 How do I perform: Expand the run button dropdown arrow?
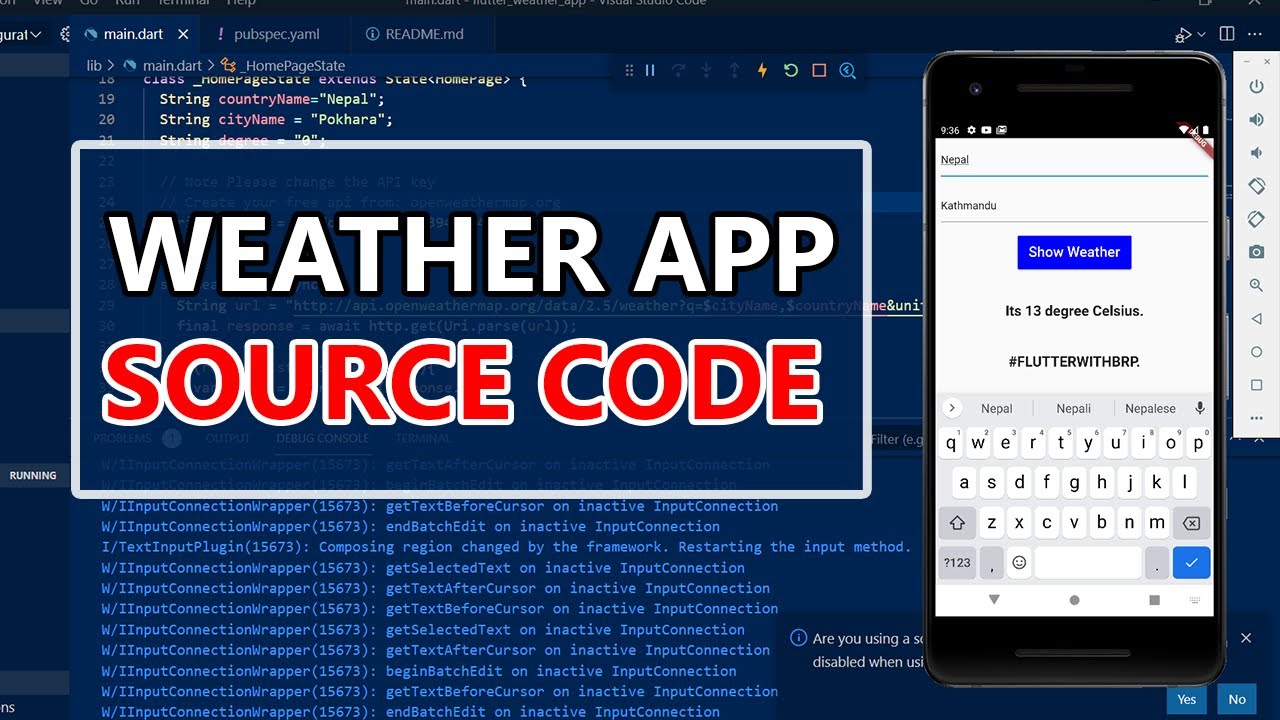pyautogui.click(x=1202, y=34)
